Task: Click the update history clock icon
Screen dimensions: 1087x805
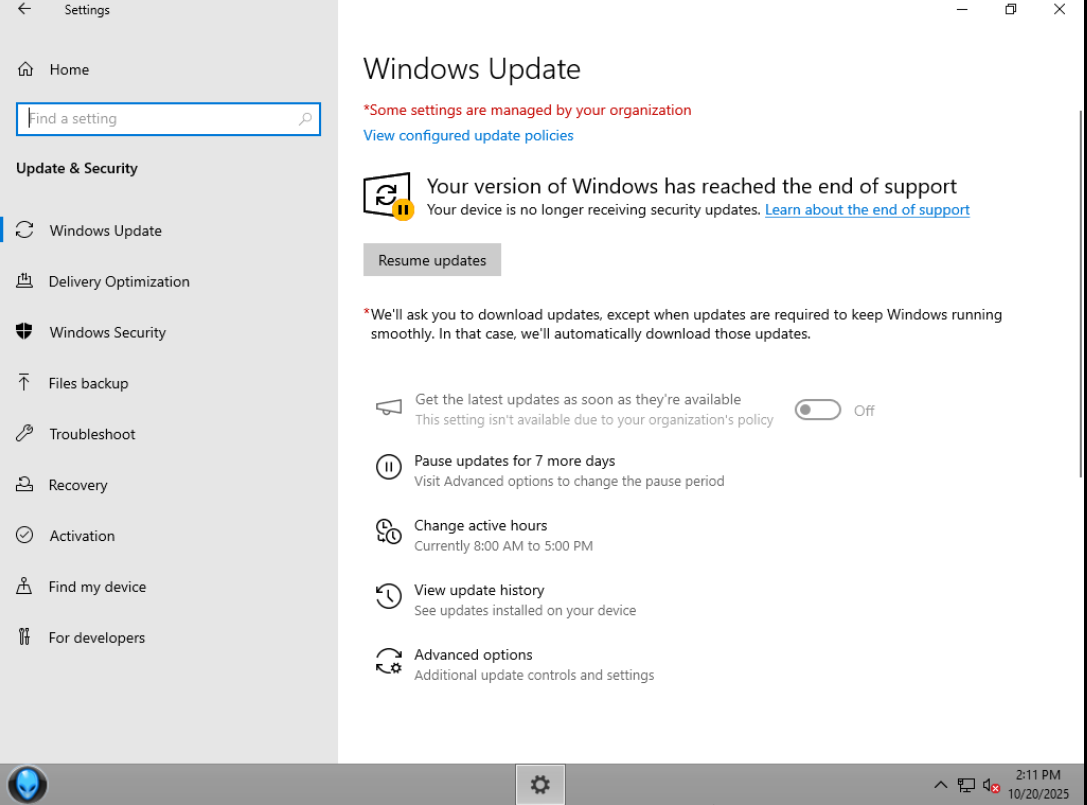Action: pos(388,596)
